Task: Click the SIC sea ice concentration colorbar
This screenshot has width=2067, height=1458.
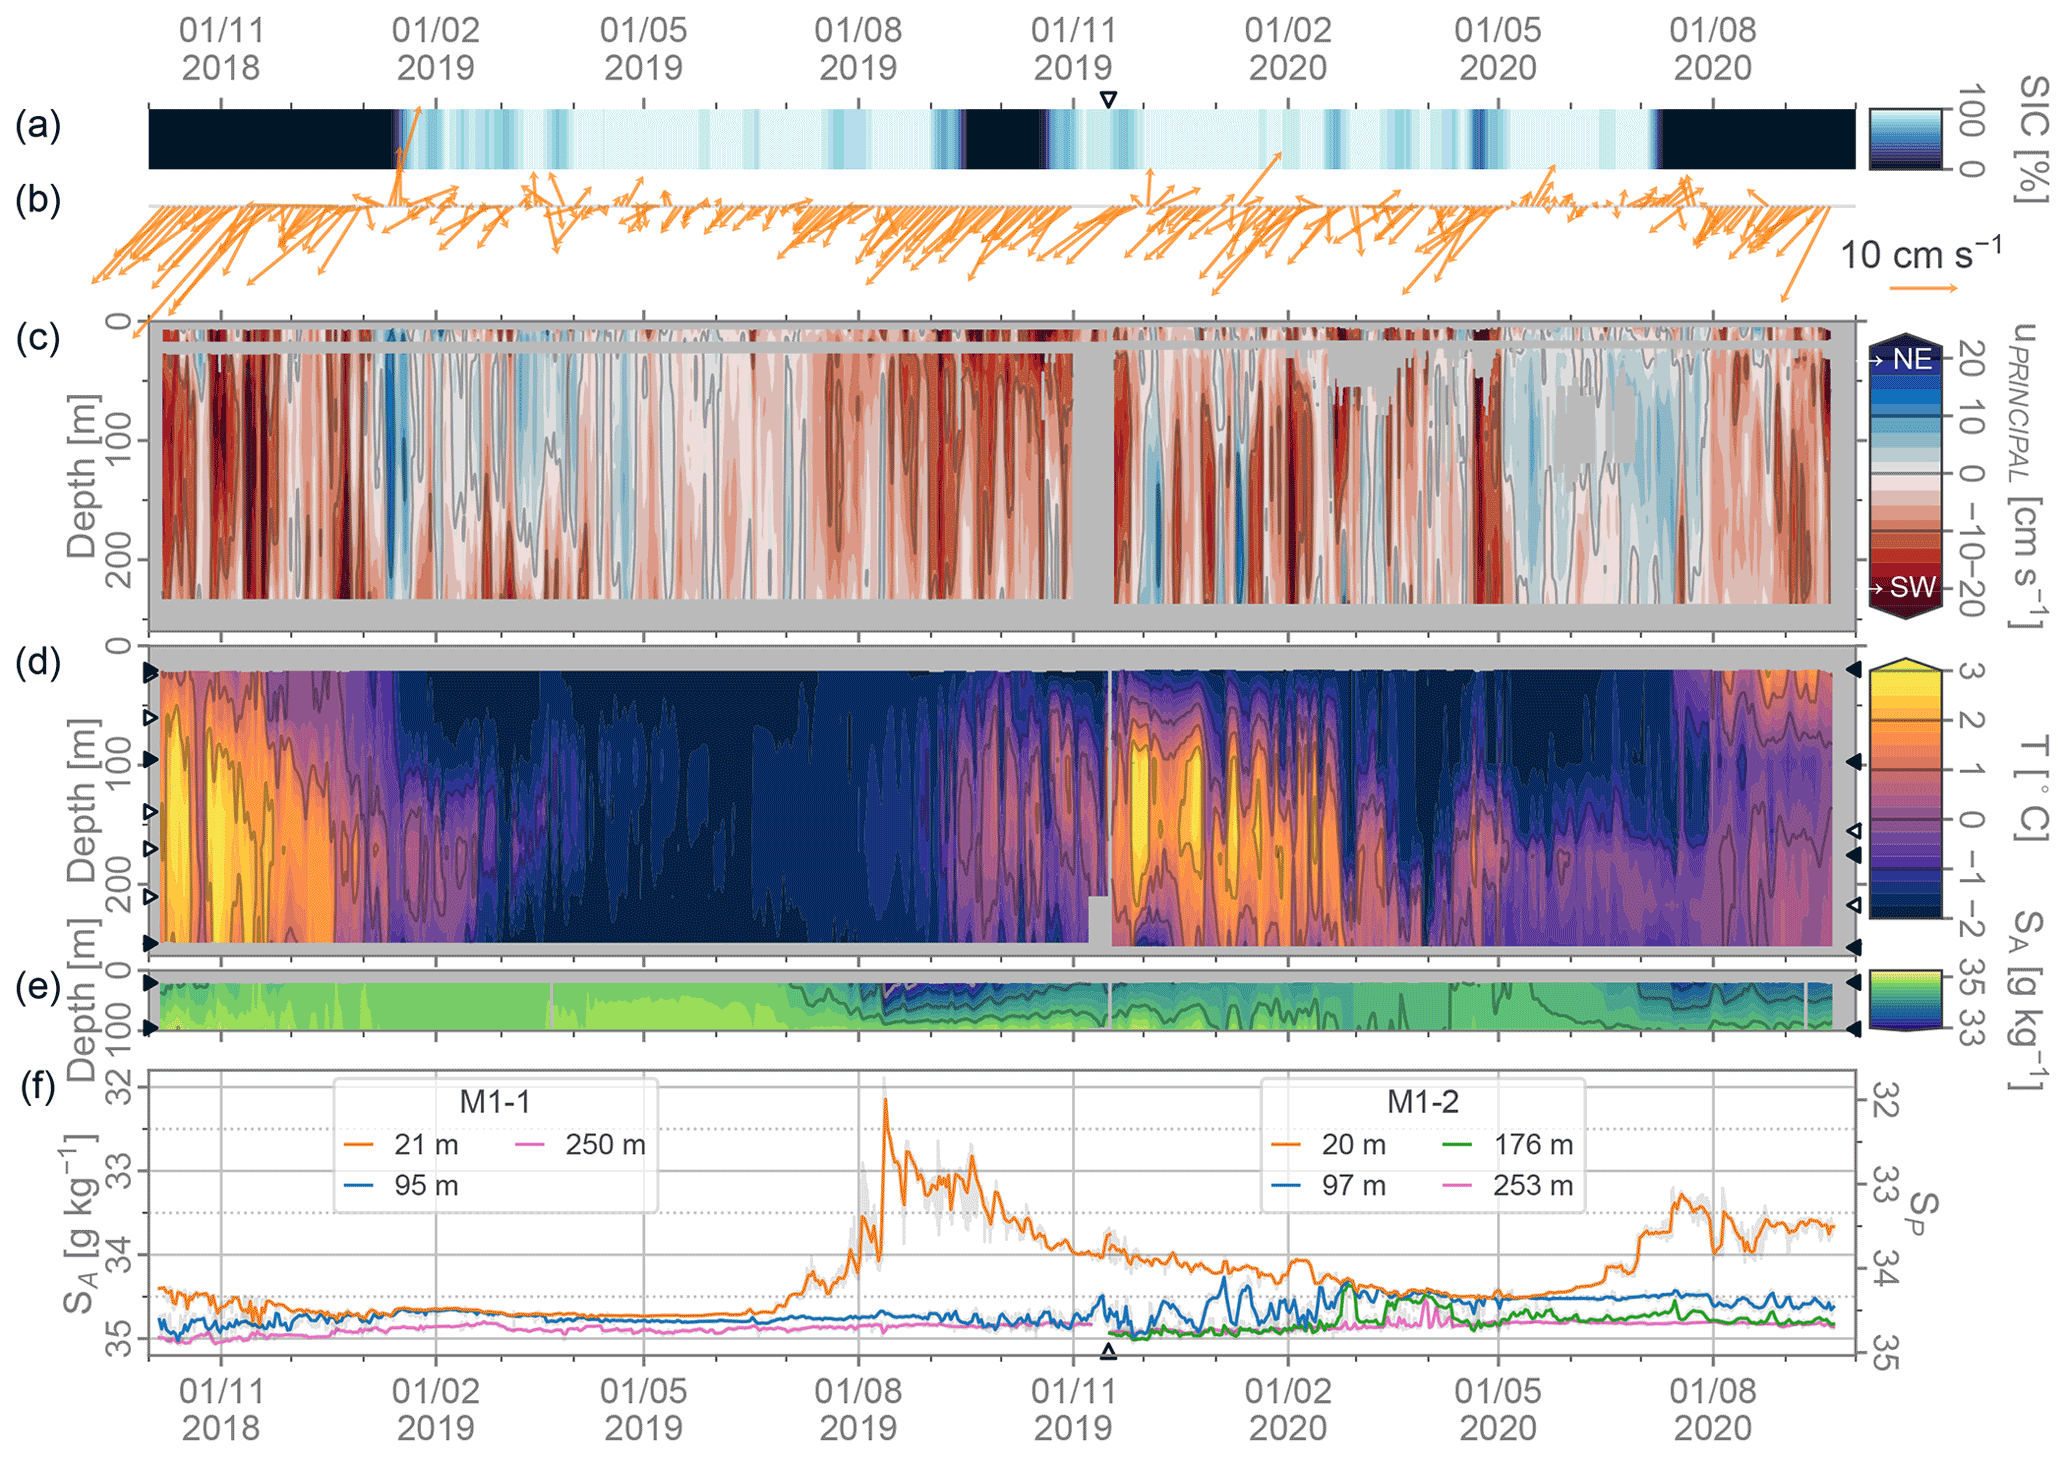Action: 1905,138
